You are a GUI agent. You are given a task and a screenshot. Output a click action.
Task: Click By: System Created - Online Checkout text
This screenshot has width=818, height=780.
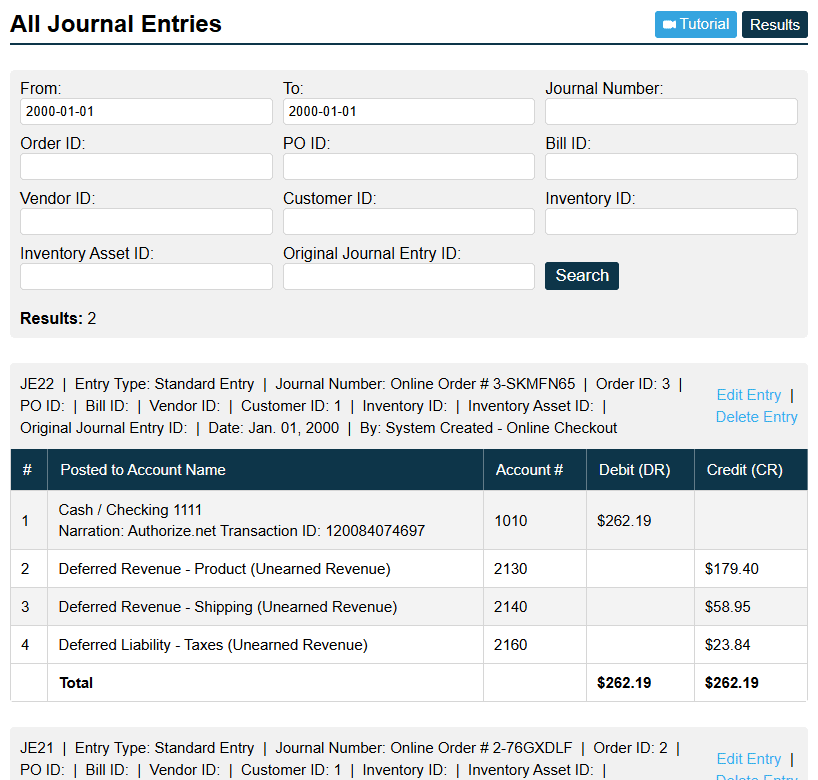(x=488, y=428)
